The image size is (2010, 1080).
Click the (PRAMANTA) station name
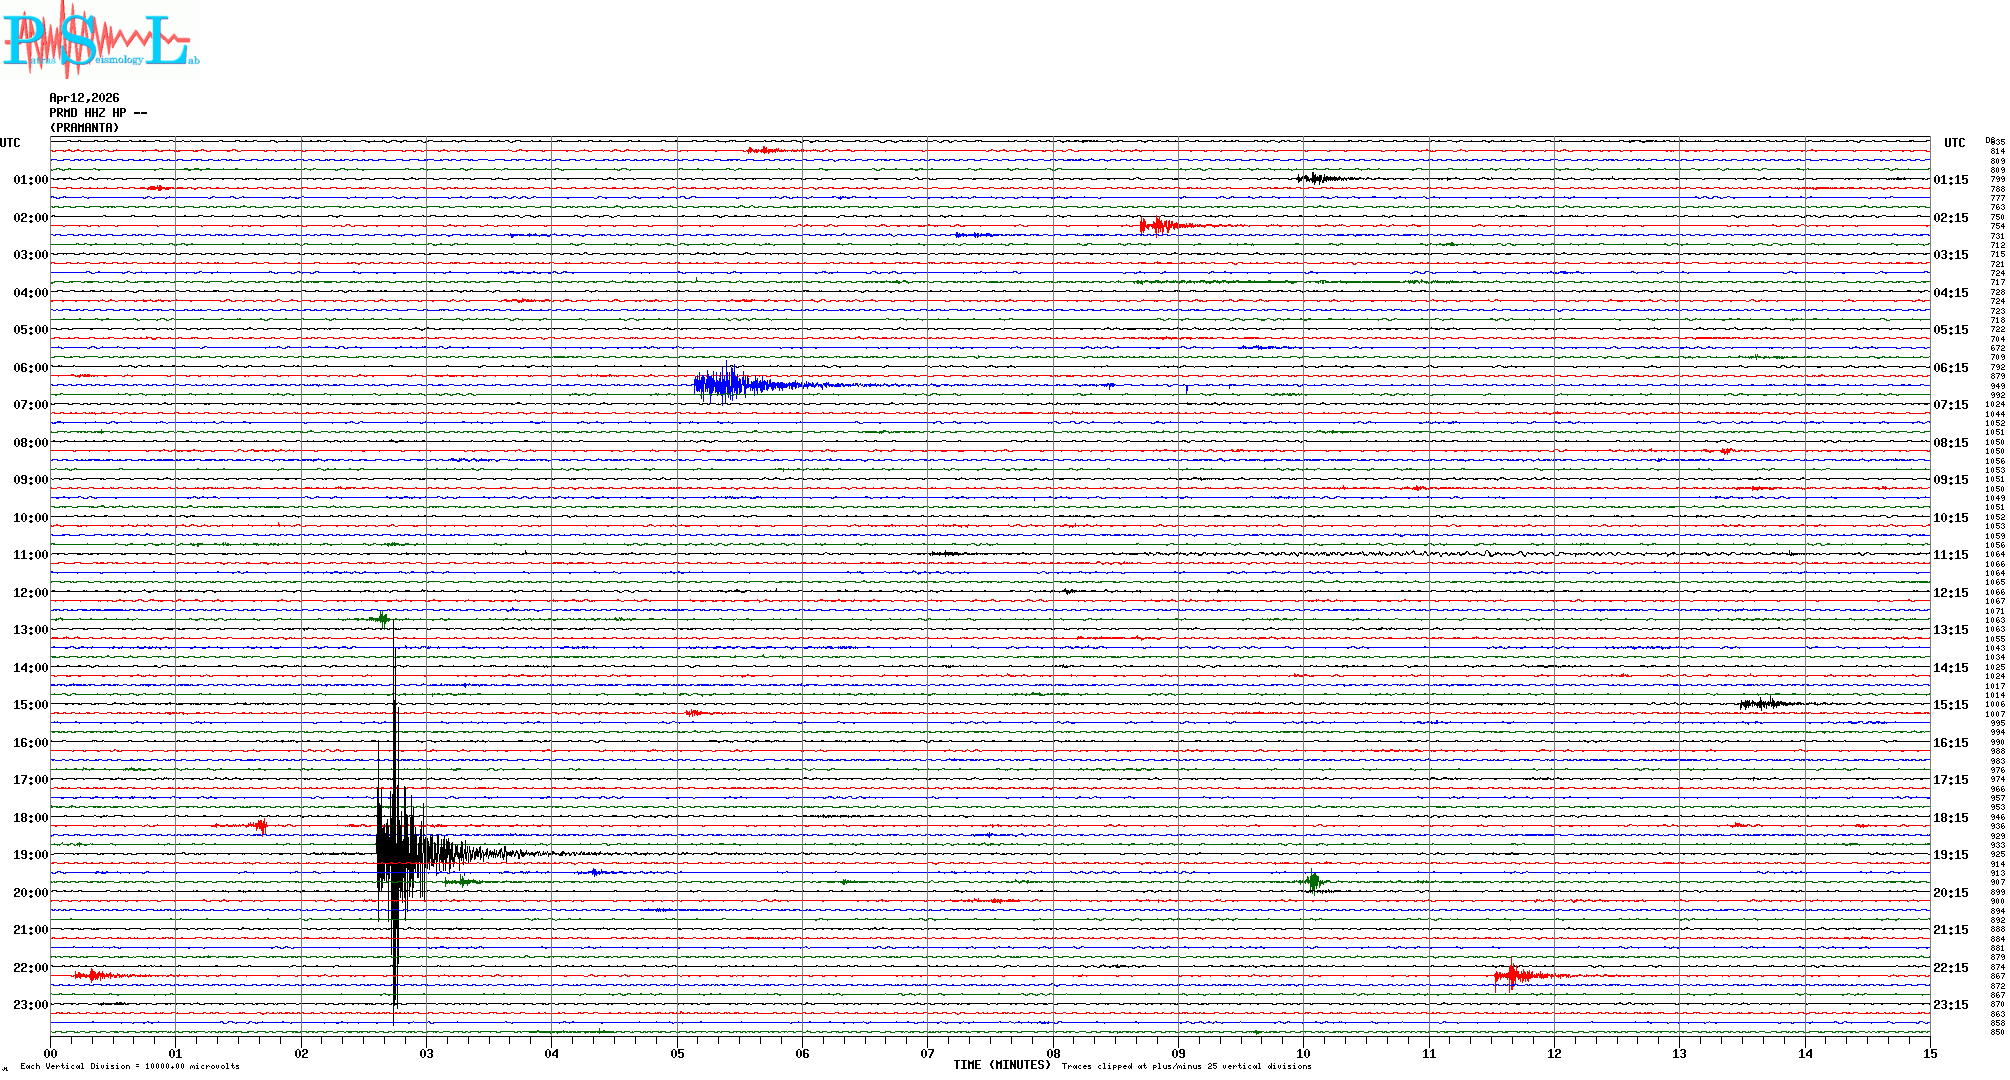coord(84,128)
